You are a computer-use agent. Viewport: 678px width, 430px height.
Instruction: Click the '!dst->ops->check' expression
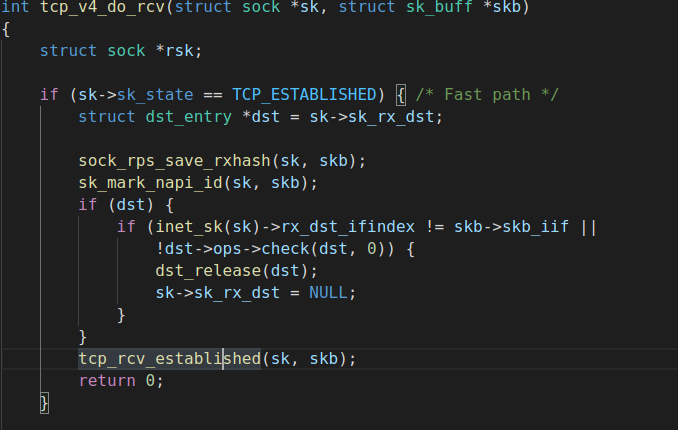233,249
